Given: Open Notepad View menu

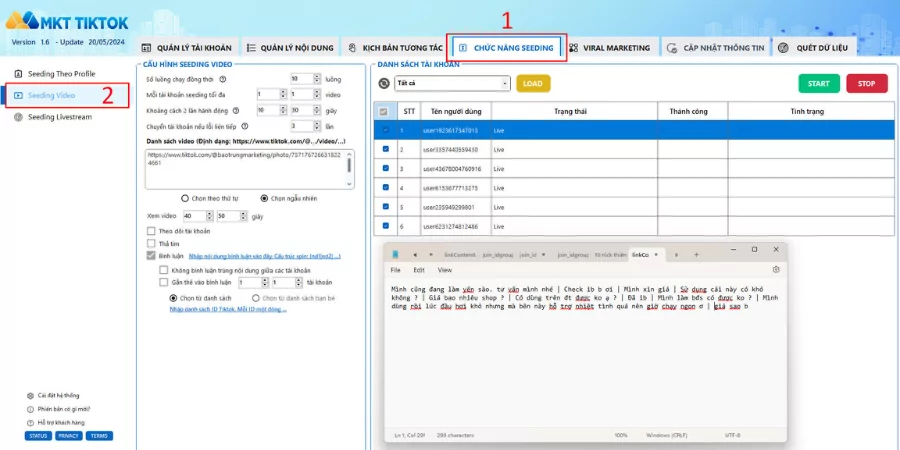Looking at the screenshot, I should (445, 270).
